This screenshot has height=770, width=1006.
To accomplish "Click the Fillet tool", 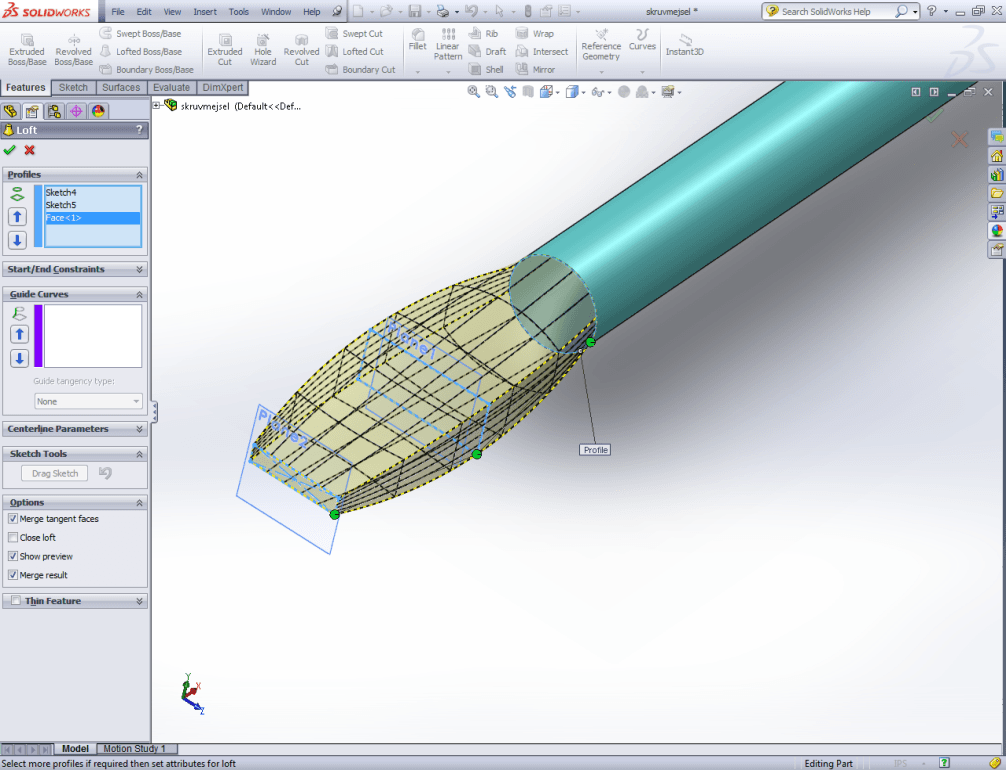I will pyautogui.click(x=417, y=39).
